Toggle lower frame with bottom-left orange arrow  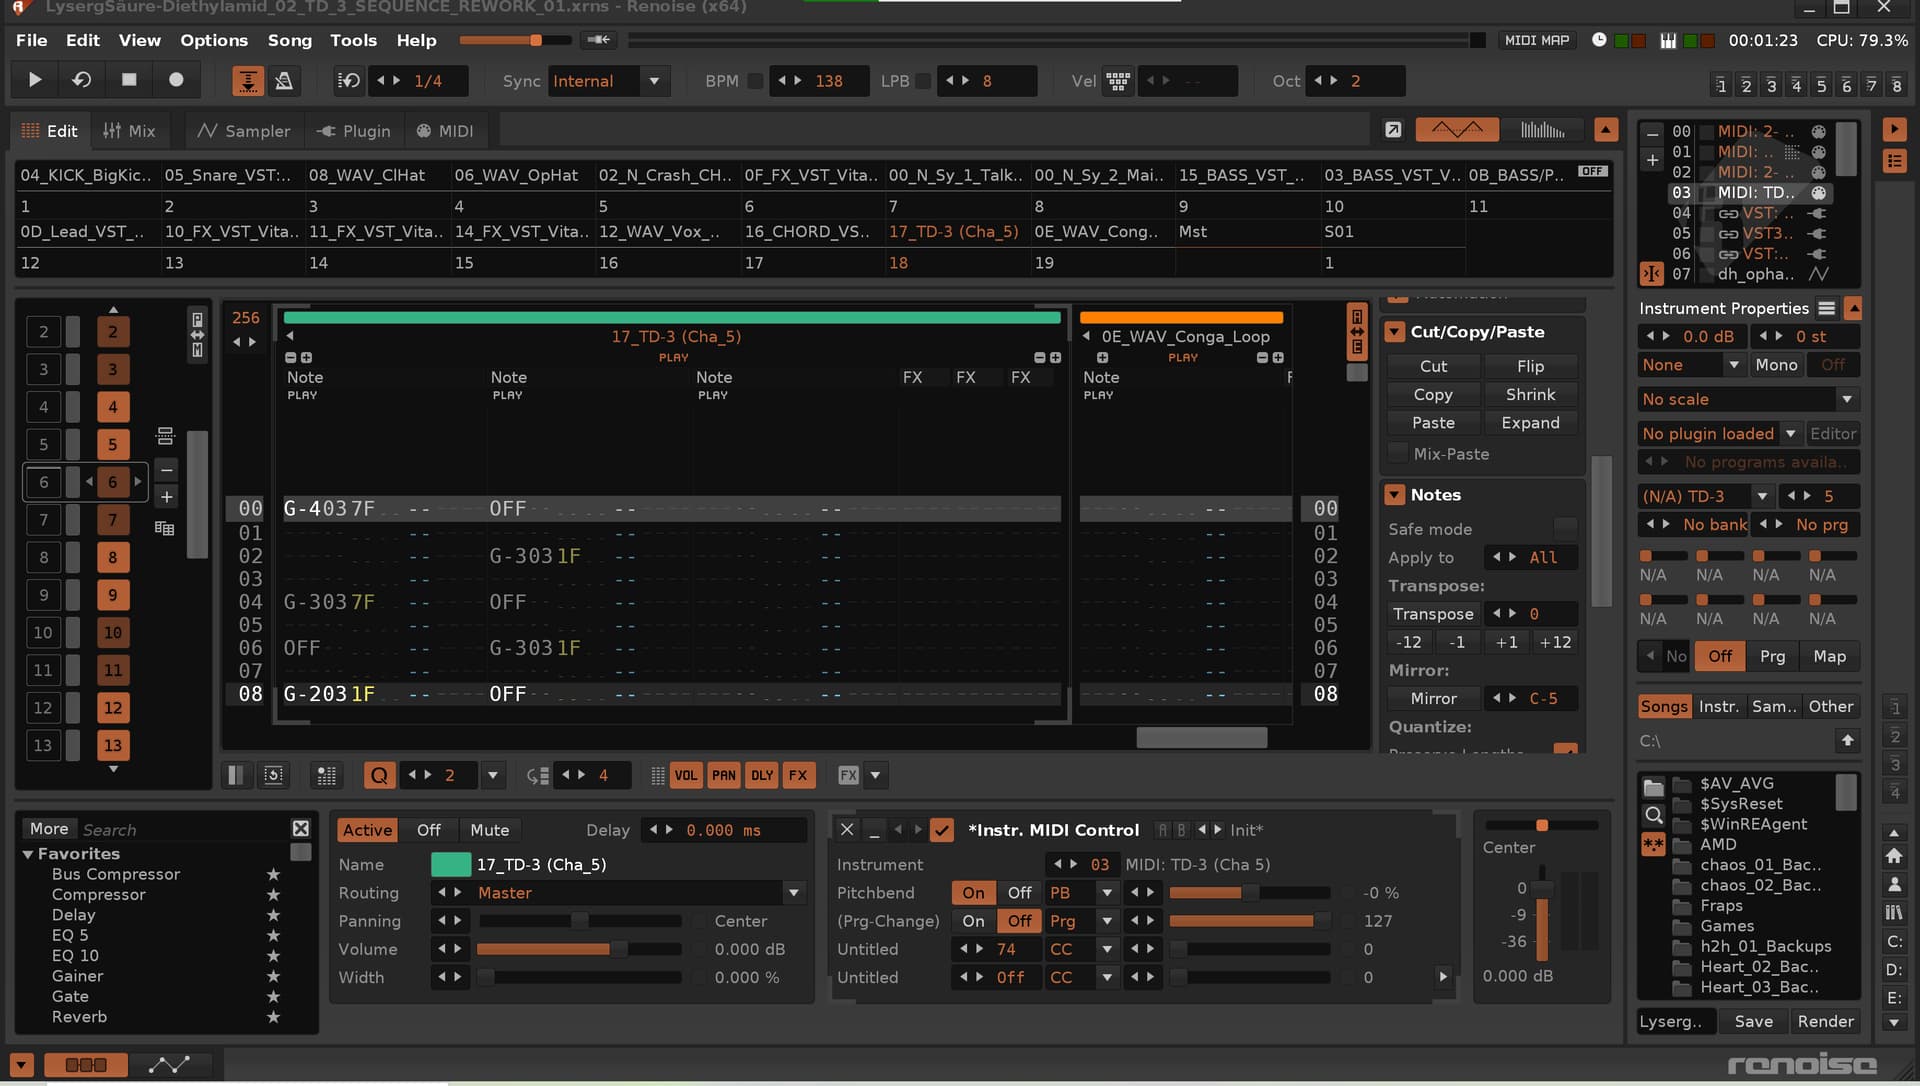click(x=21, y=1065)
